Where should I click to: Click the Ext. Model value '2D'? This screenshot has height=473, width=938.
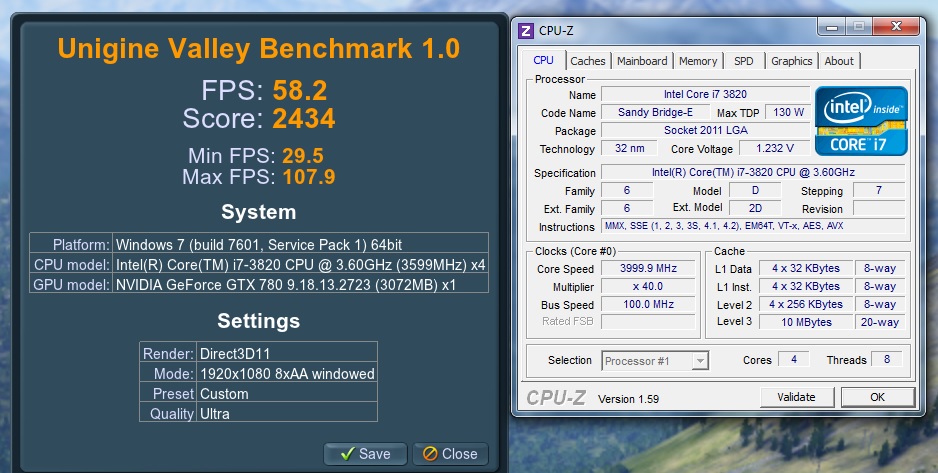pyautogui.click(x=755, y=208)
